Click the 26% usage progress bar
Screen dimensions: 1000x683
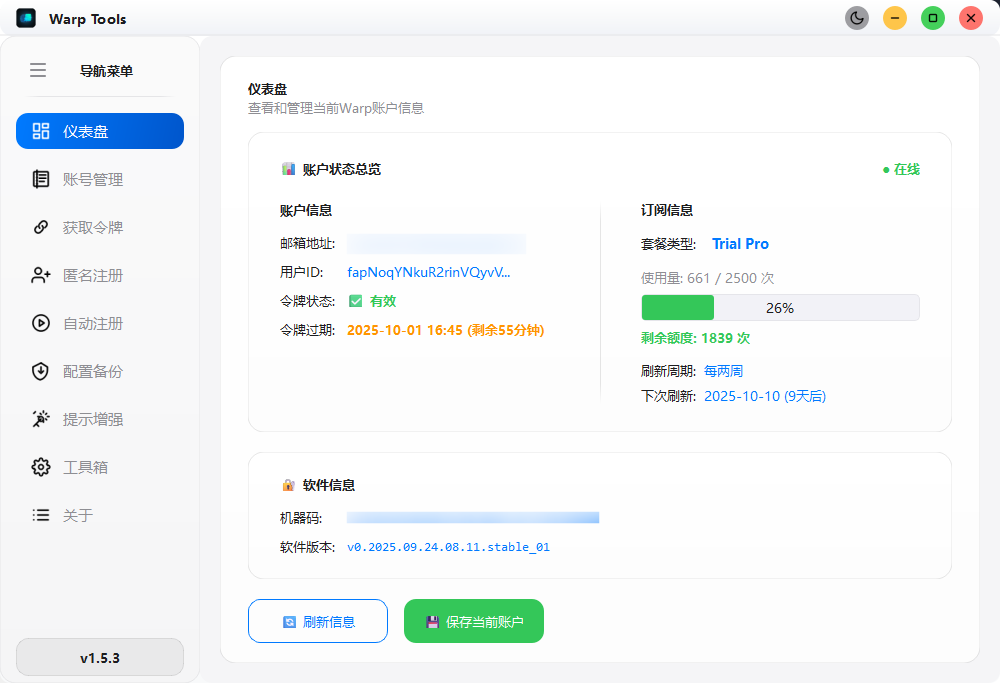780,308
